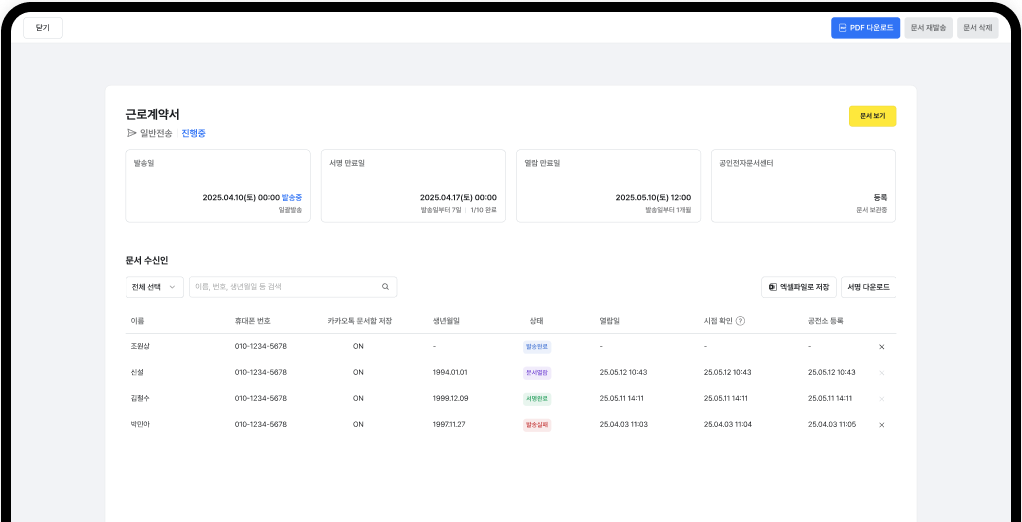1022x522 pixels.
Task: Toggle 카카오톡 문서함 저장 ON for 신설
Action: coord(358,372)
